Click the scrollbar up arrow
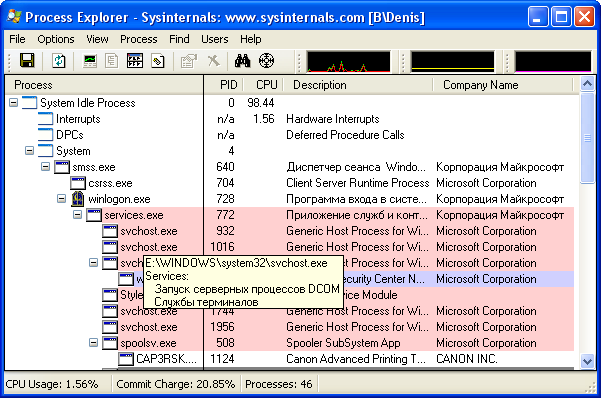 587,84
